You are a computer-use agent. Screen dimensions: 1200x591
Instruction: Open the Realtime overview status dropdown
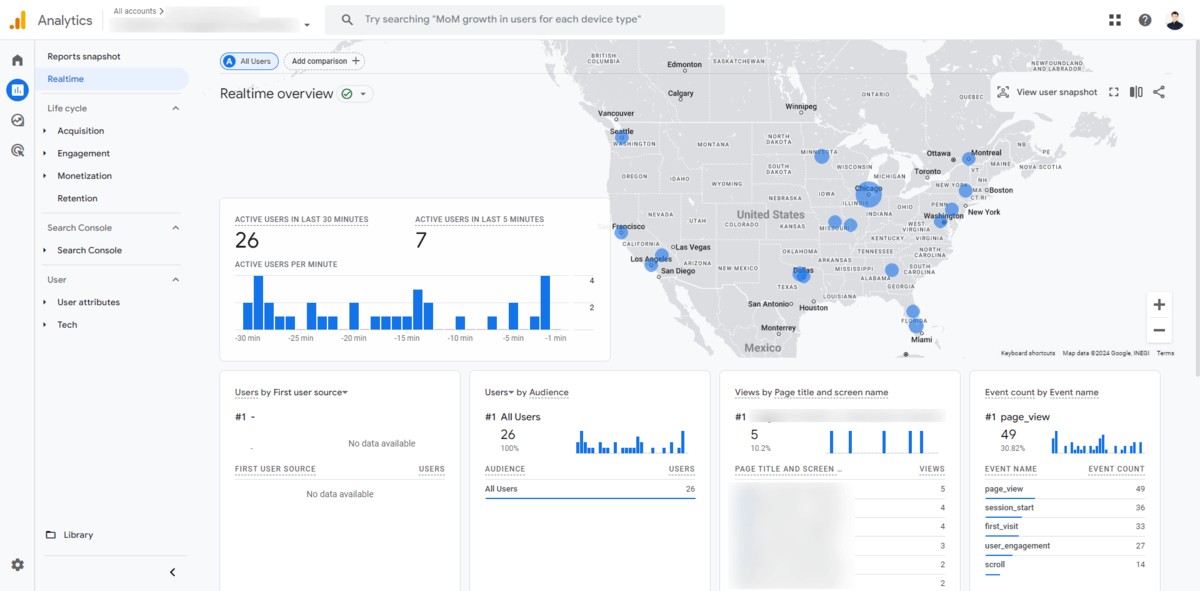[x=364, y=94]
